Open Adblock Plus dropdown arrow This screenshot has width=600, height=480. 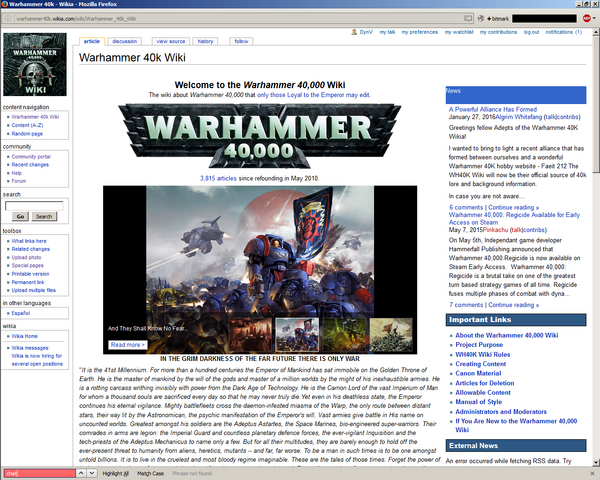pyautogui.click(x=594, y=18)
